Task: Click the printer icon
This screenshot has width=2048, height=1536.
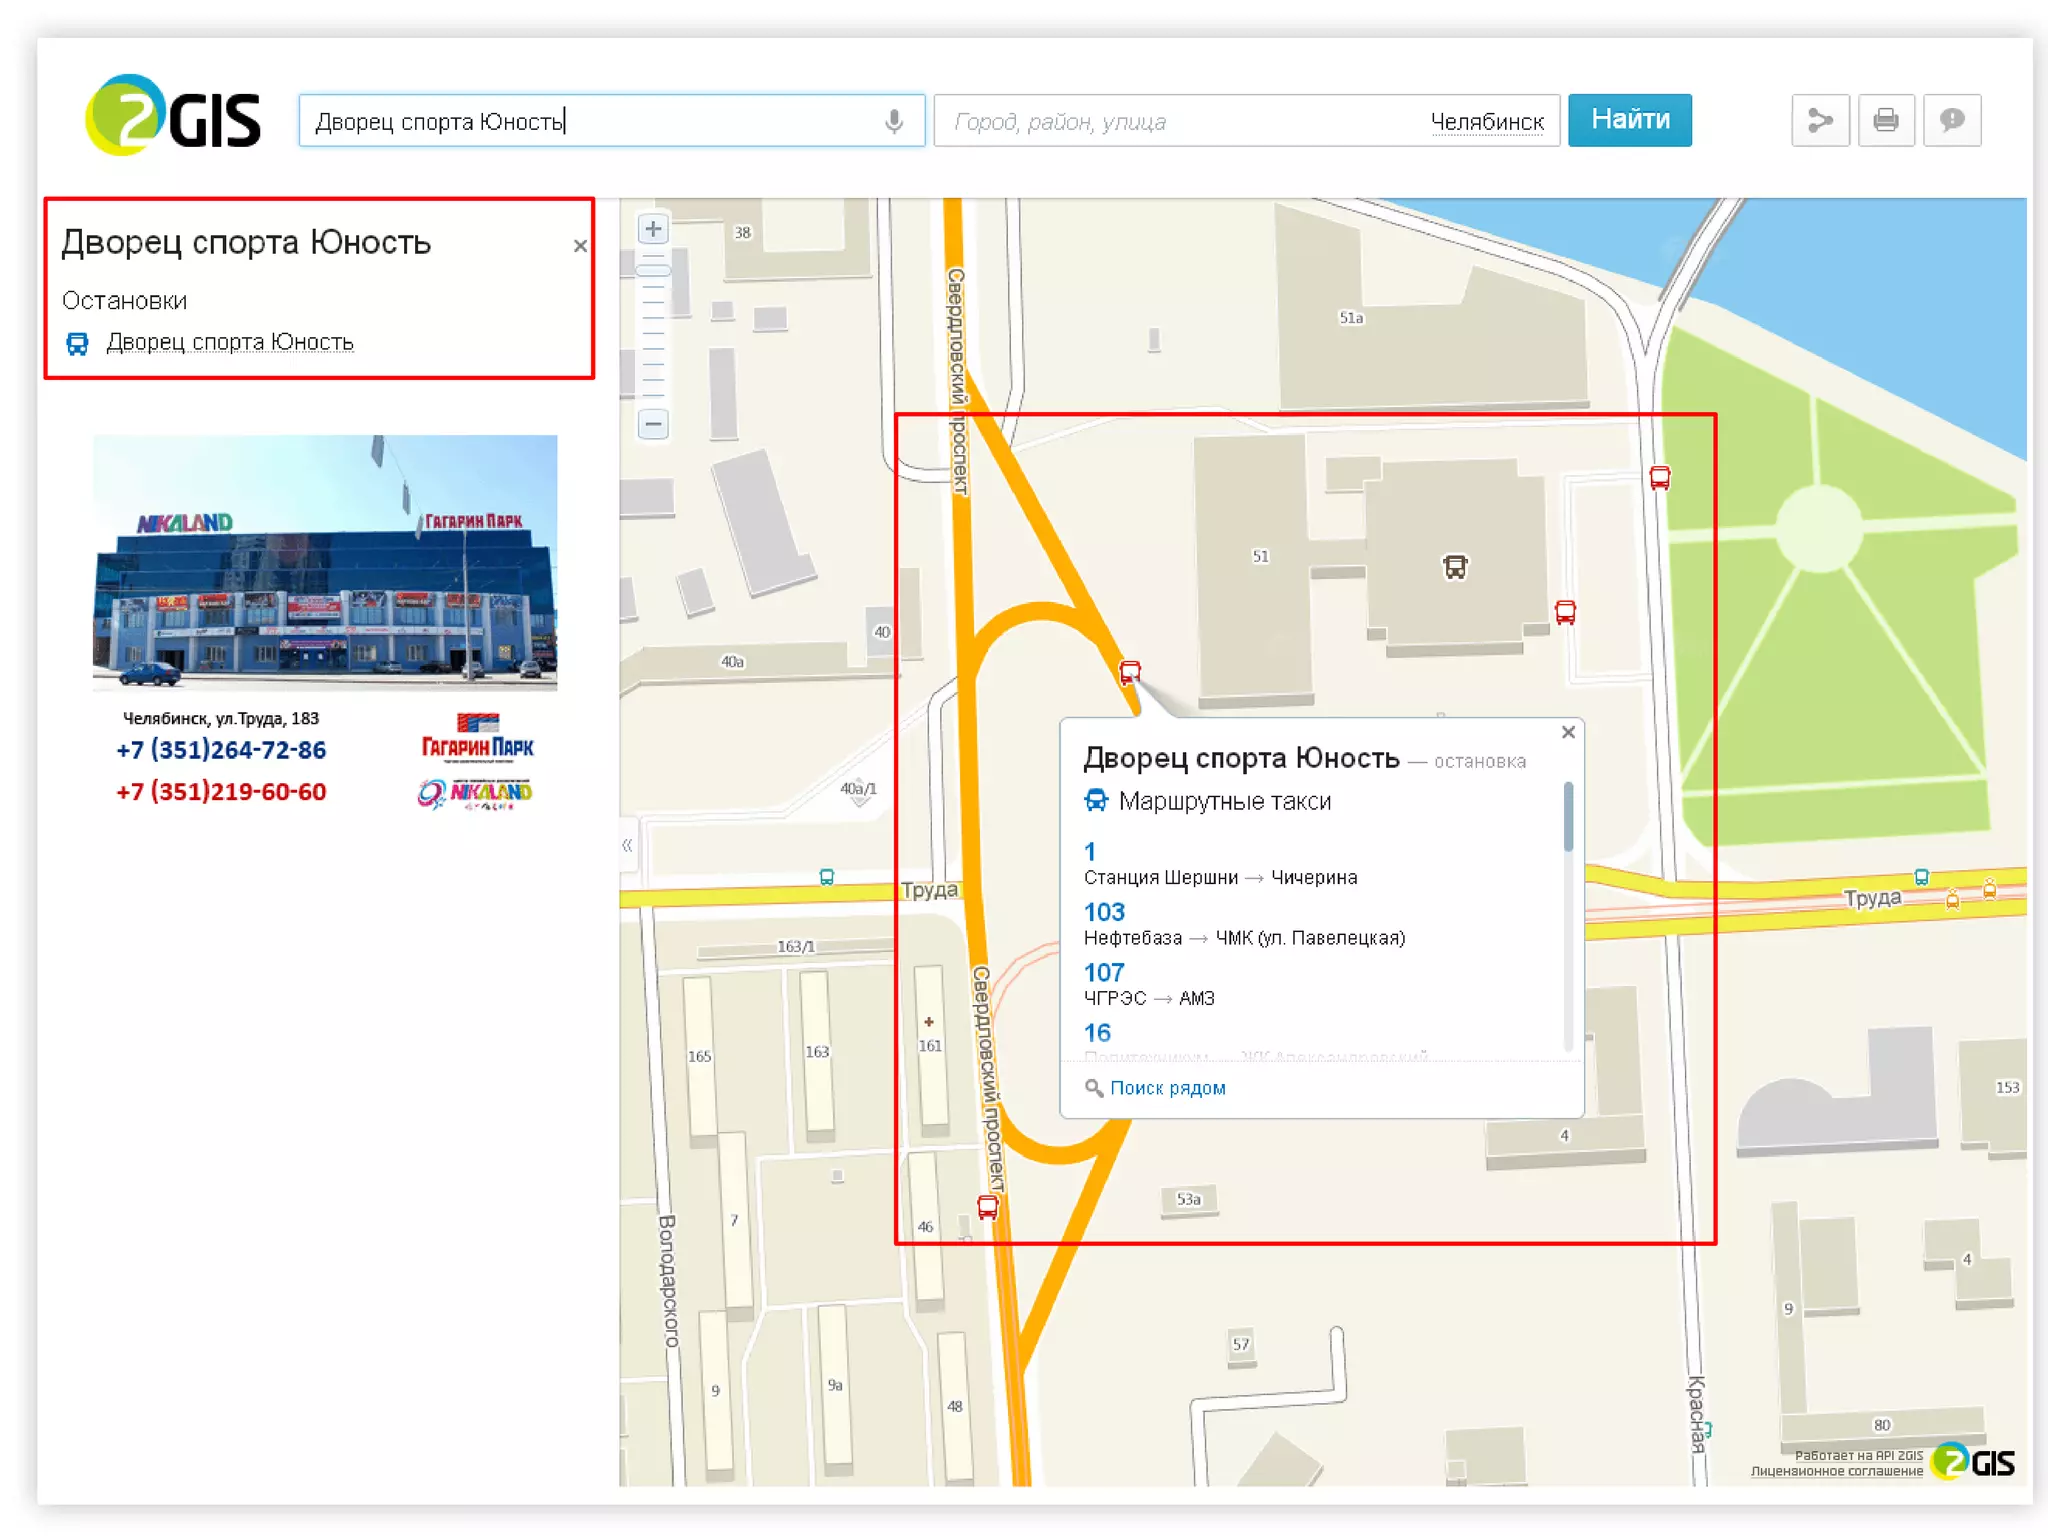Action: tap(1886, 121)
